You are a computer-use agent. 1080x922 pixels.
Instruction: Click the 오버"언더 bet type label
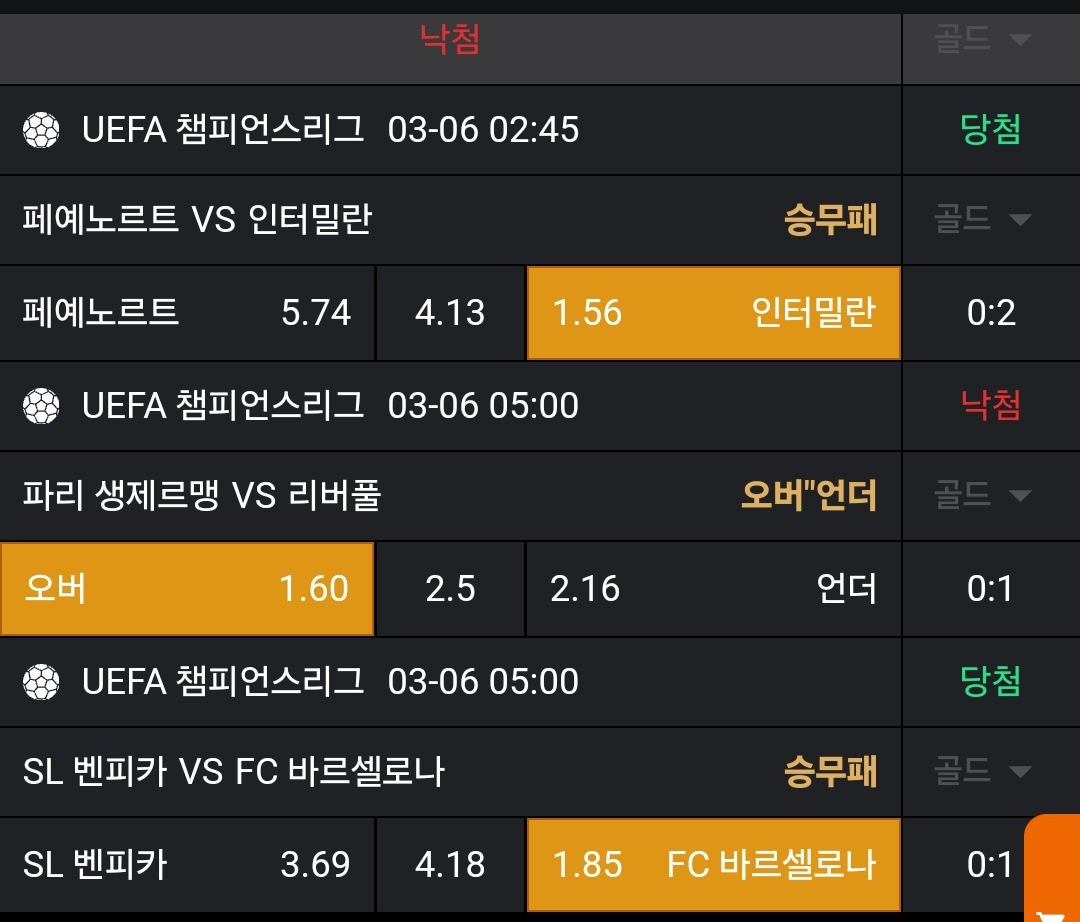[x=808, y=496]
